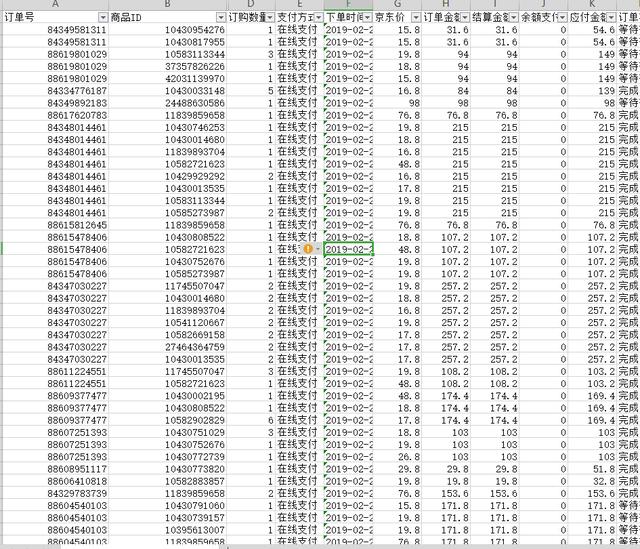Screen dimensions: 640x549
Task: Open the 应付金额 filter dropdown
Action: point(611,18)
